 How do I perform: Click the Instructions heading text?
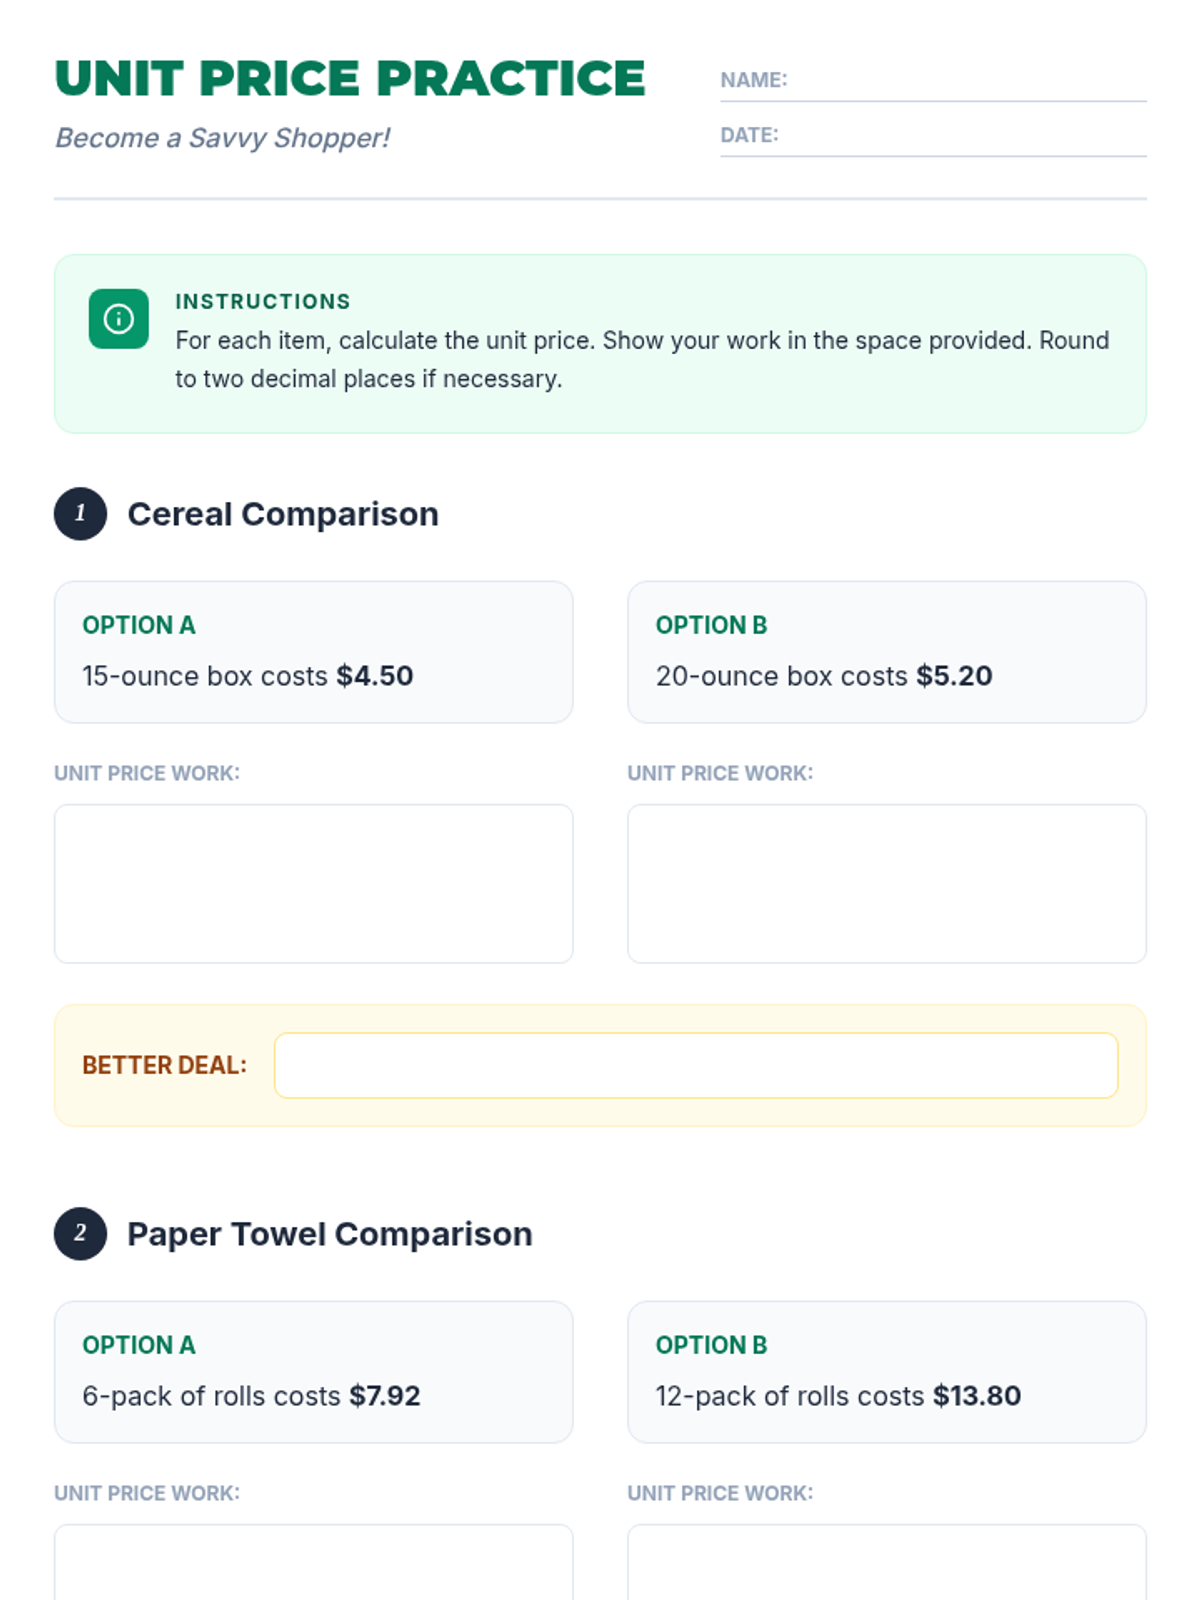point(263,302)
